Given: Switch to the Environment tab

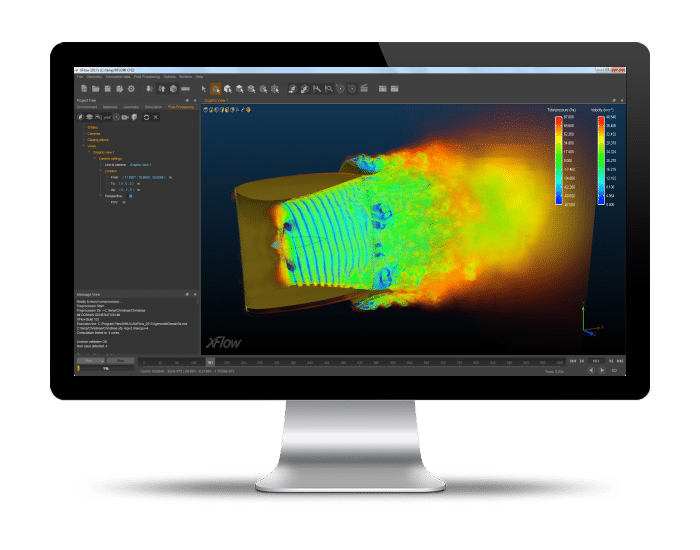Looking at the screenshot, I should pos(87,107).
